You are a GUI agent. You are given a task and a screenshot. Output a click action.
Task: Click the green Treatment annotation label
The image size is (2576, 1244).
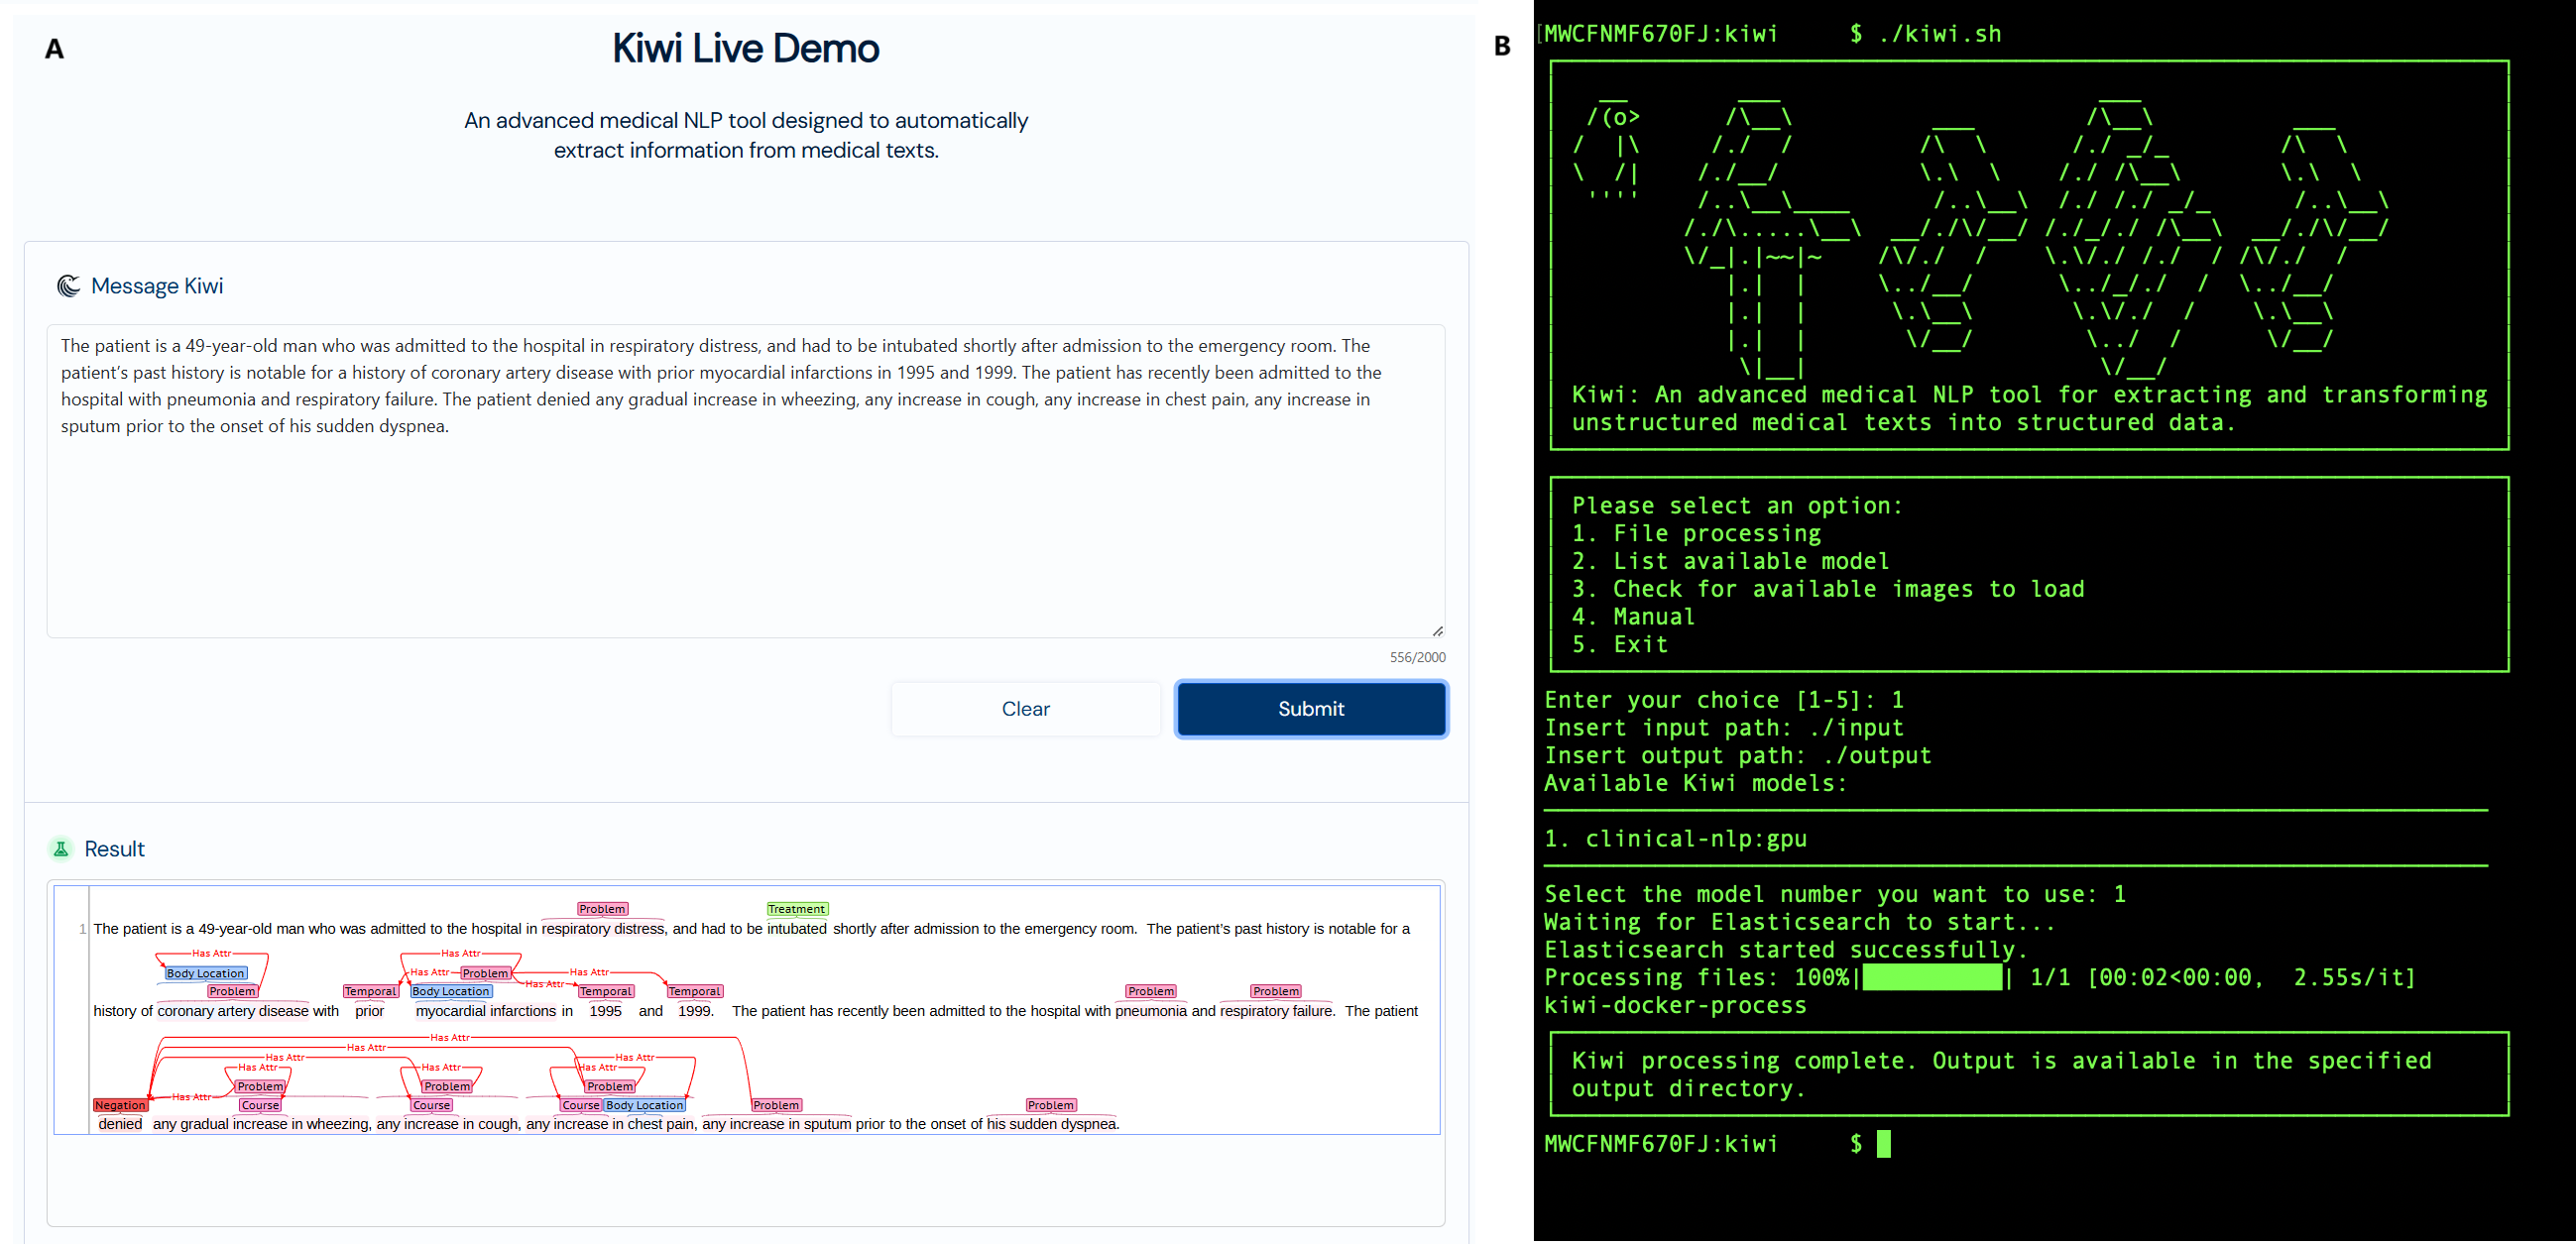(x=796, y=909)
